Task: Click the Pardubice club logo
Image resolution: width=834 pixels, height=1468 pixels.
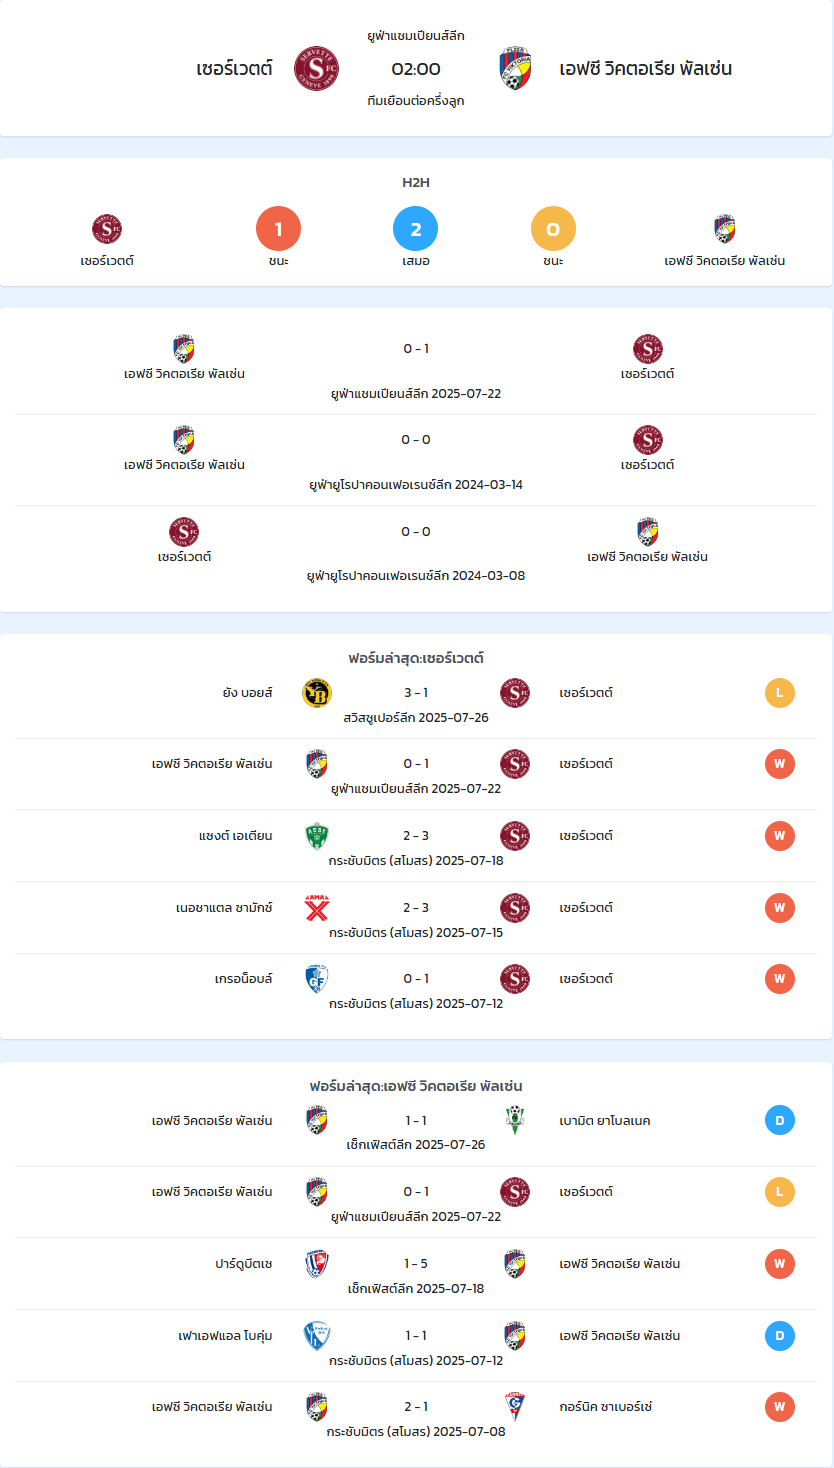Action: (317, 1264)
